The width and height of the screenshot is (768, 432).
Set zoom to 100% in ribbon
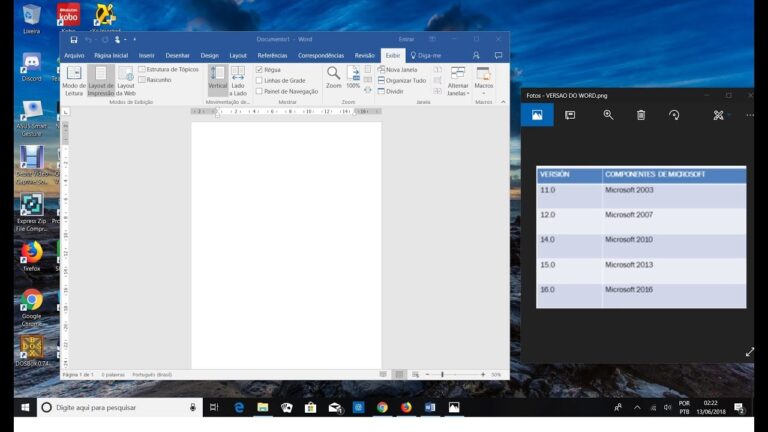(x=353, y=77)
